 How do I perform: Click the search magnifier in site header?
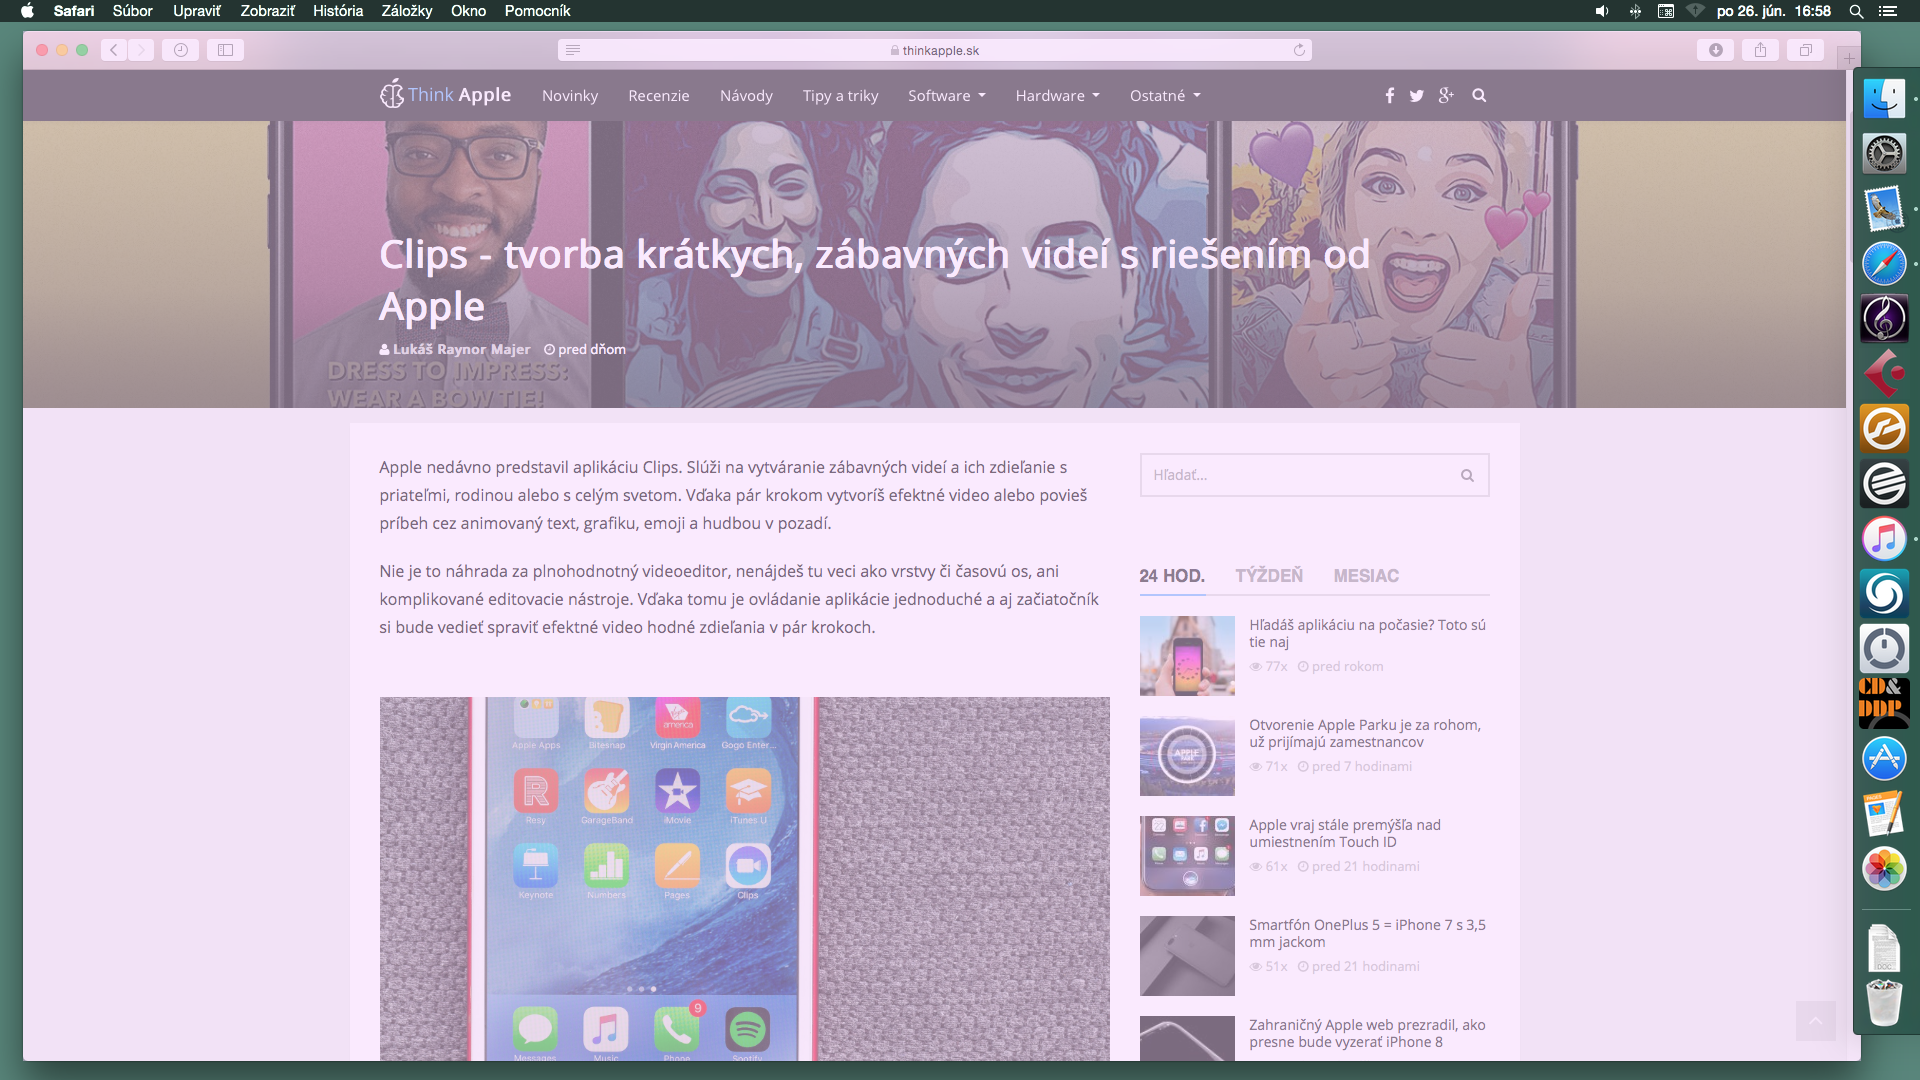point(1479,96)
